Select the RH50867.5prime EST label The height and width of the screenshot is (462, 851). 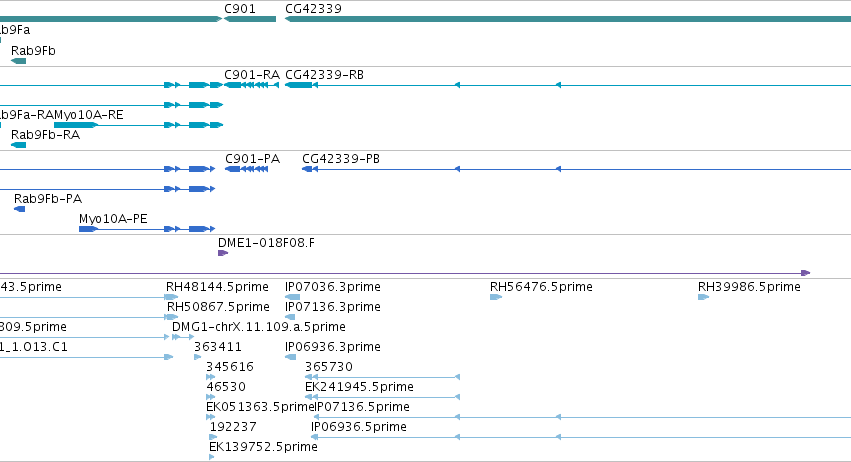(x=218, y=307)
